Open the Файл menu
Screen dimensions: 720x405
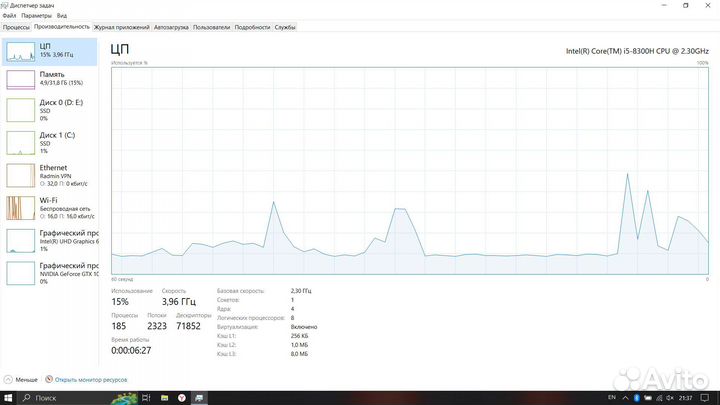10,16
